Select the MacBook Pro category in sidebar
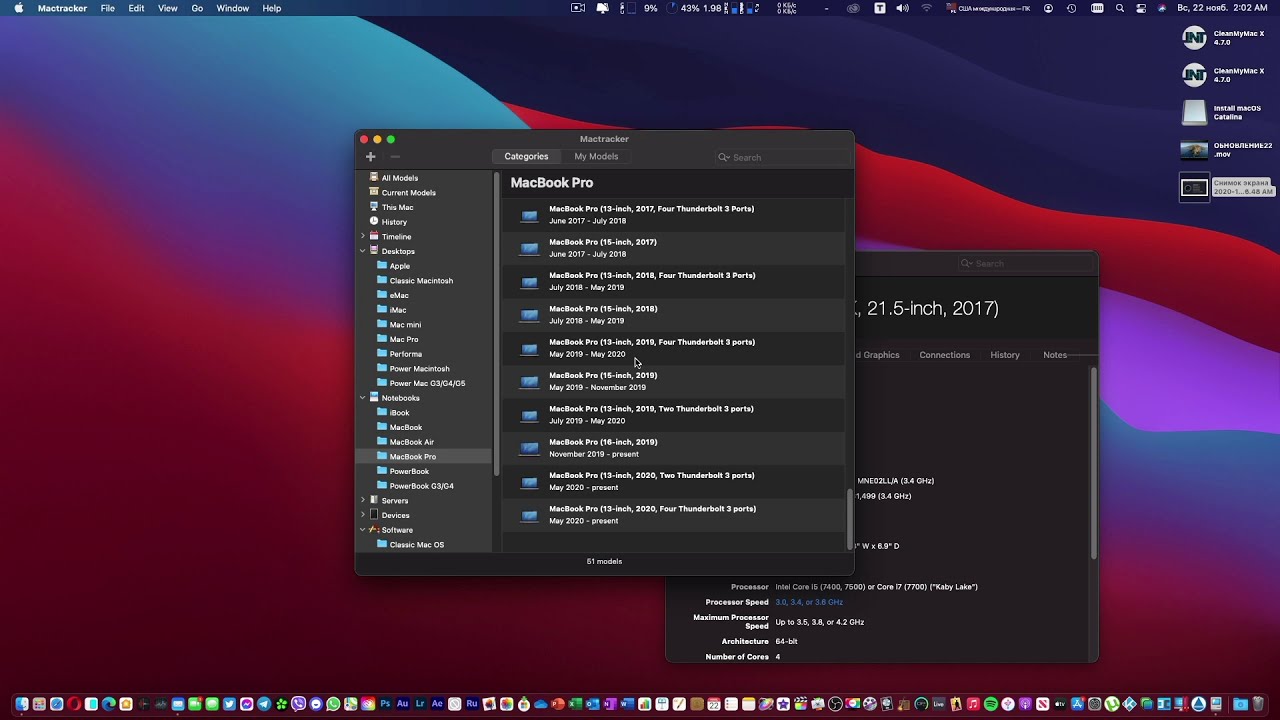1280x720 pixels. (x=425, y=456)
